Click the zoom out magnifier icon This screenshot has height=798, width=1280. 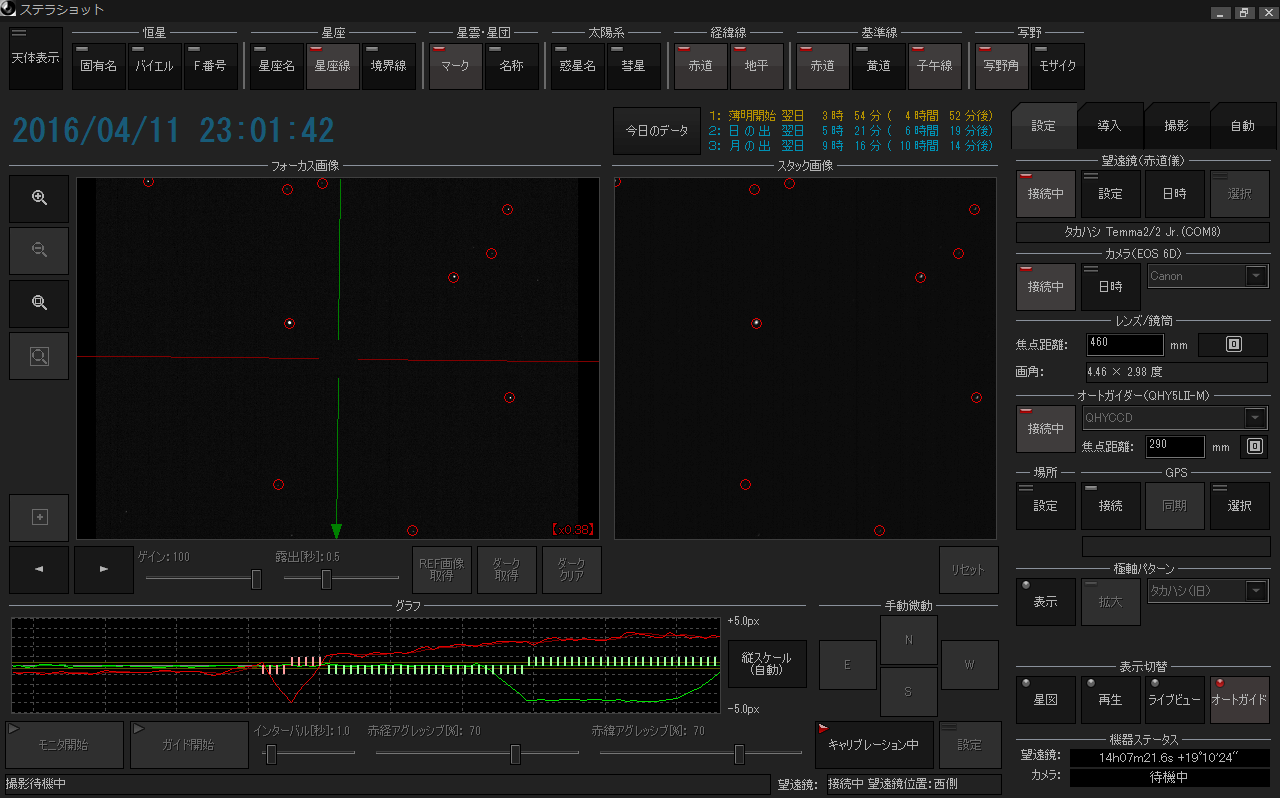pyautogui.click(x=39, y=250)
